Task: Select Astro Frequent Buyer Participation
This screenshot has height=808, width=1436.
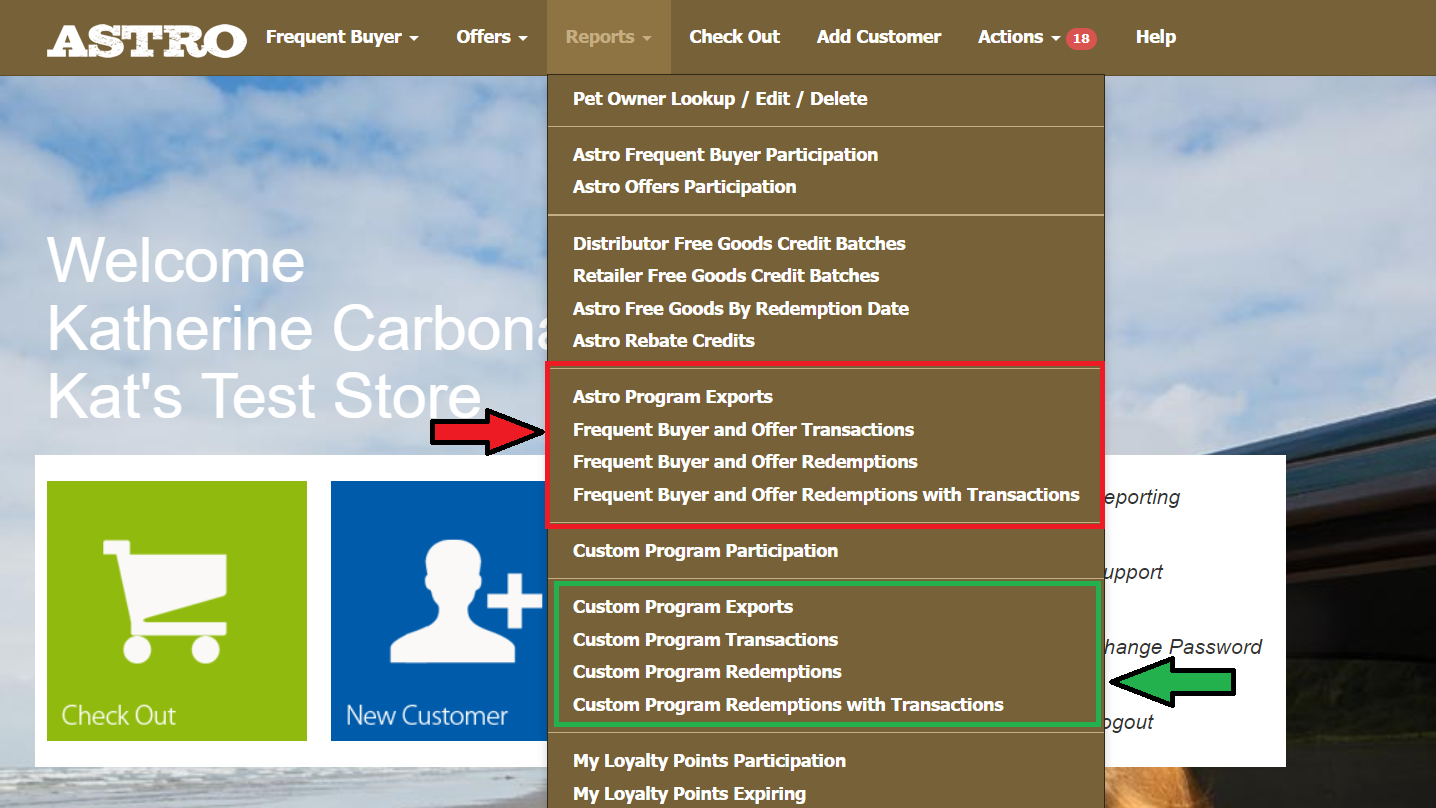Action: (725, 154)
